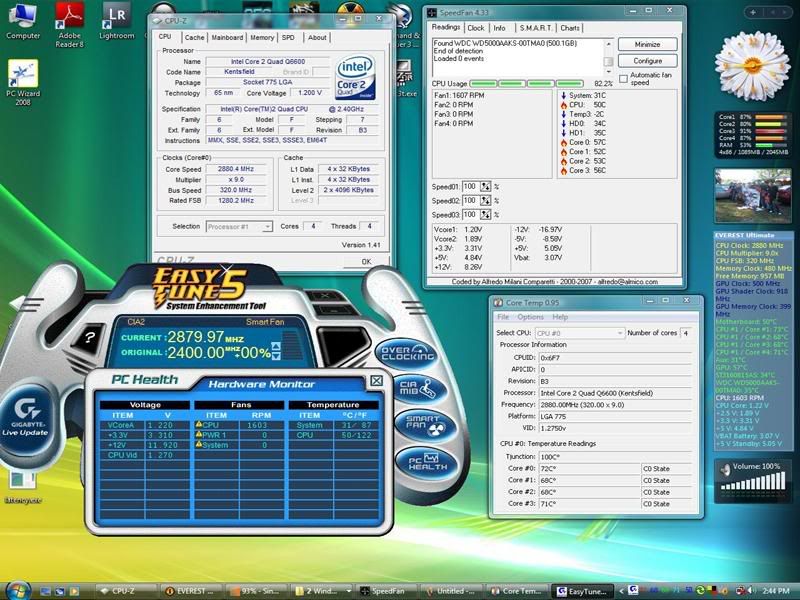The image size is (800, 600).
Task: Open Options menu in Core Temp
Action: tap(530, 317)
